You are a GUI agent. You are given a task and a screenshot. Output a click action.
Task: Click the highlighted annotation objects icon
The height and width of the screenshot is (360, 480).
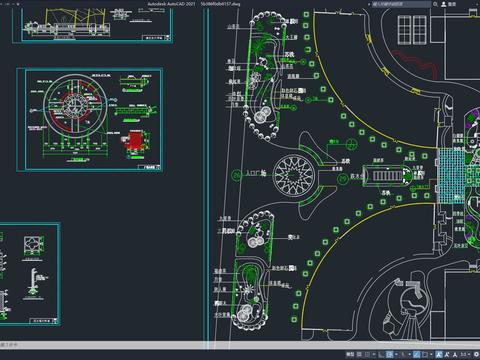pos(439,354)
